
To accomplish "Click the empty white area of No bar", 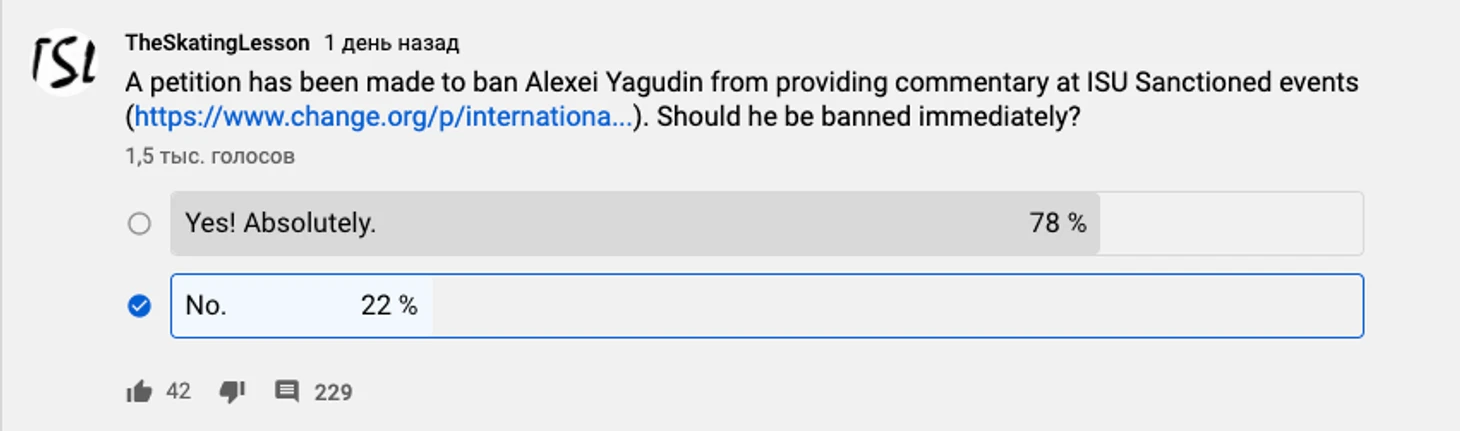I will click(x=897, y=306).
